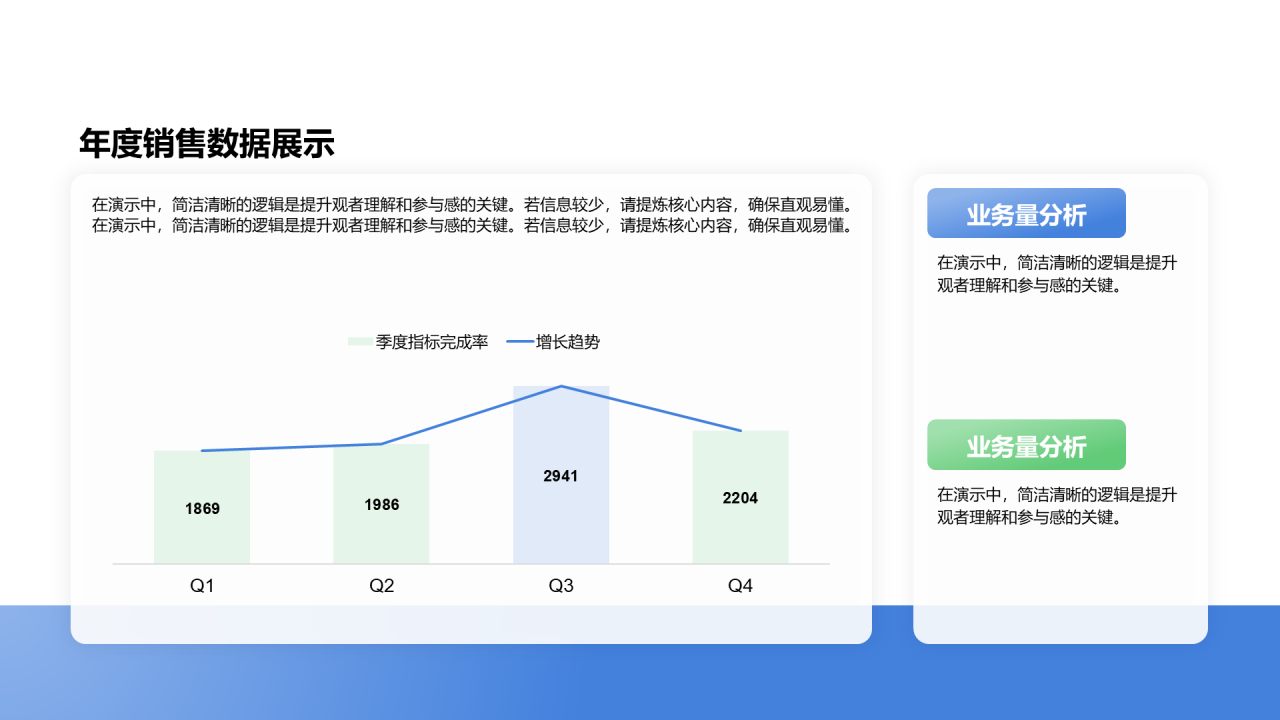This screenshot has width=1280, height=720.
Task: Select the description text under green 业务量分析
Action: (x=1057, y=505)
